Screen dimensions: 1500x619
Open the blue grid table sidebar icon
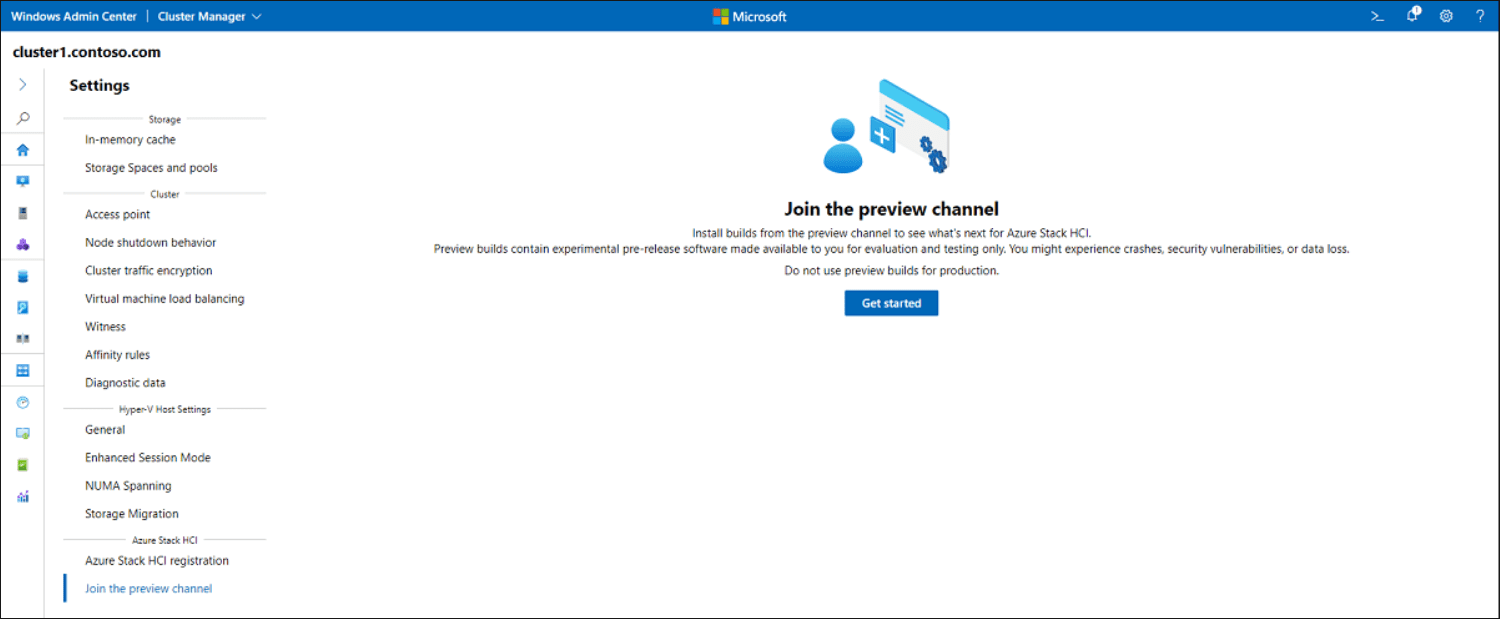pos(22,370)
